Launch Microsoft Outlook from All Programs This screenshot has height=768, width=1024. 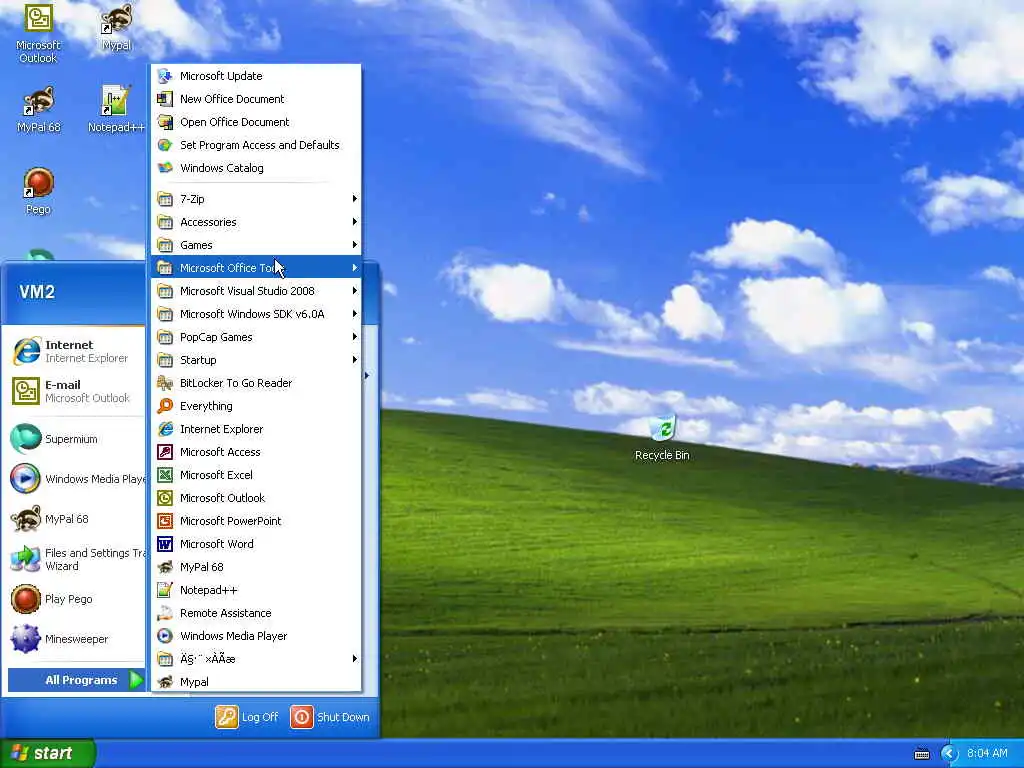[256, 498]
